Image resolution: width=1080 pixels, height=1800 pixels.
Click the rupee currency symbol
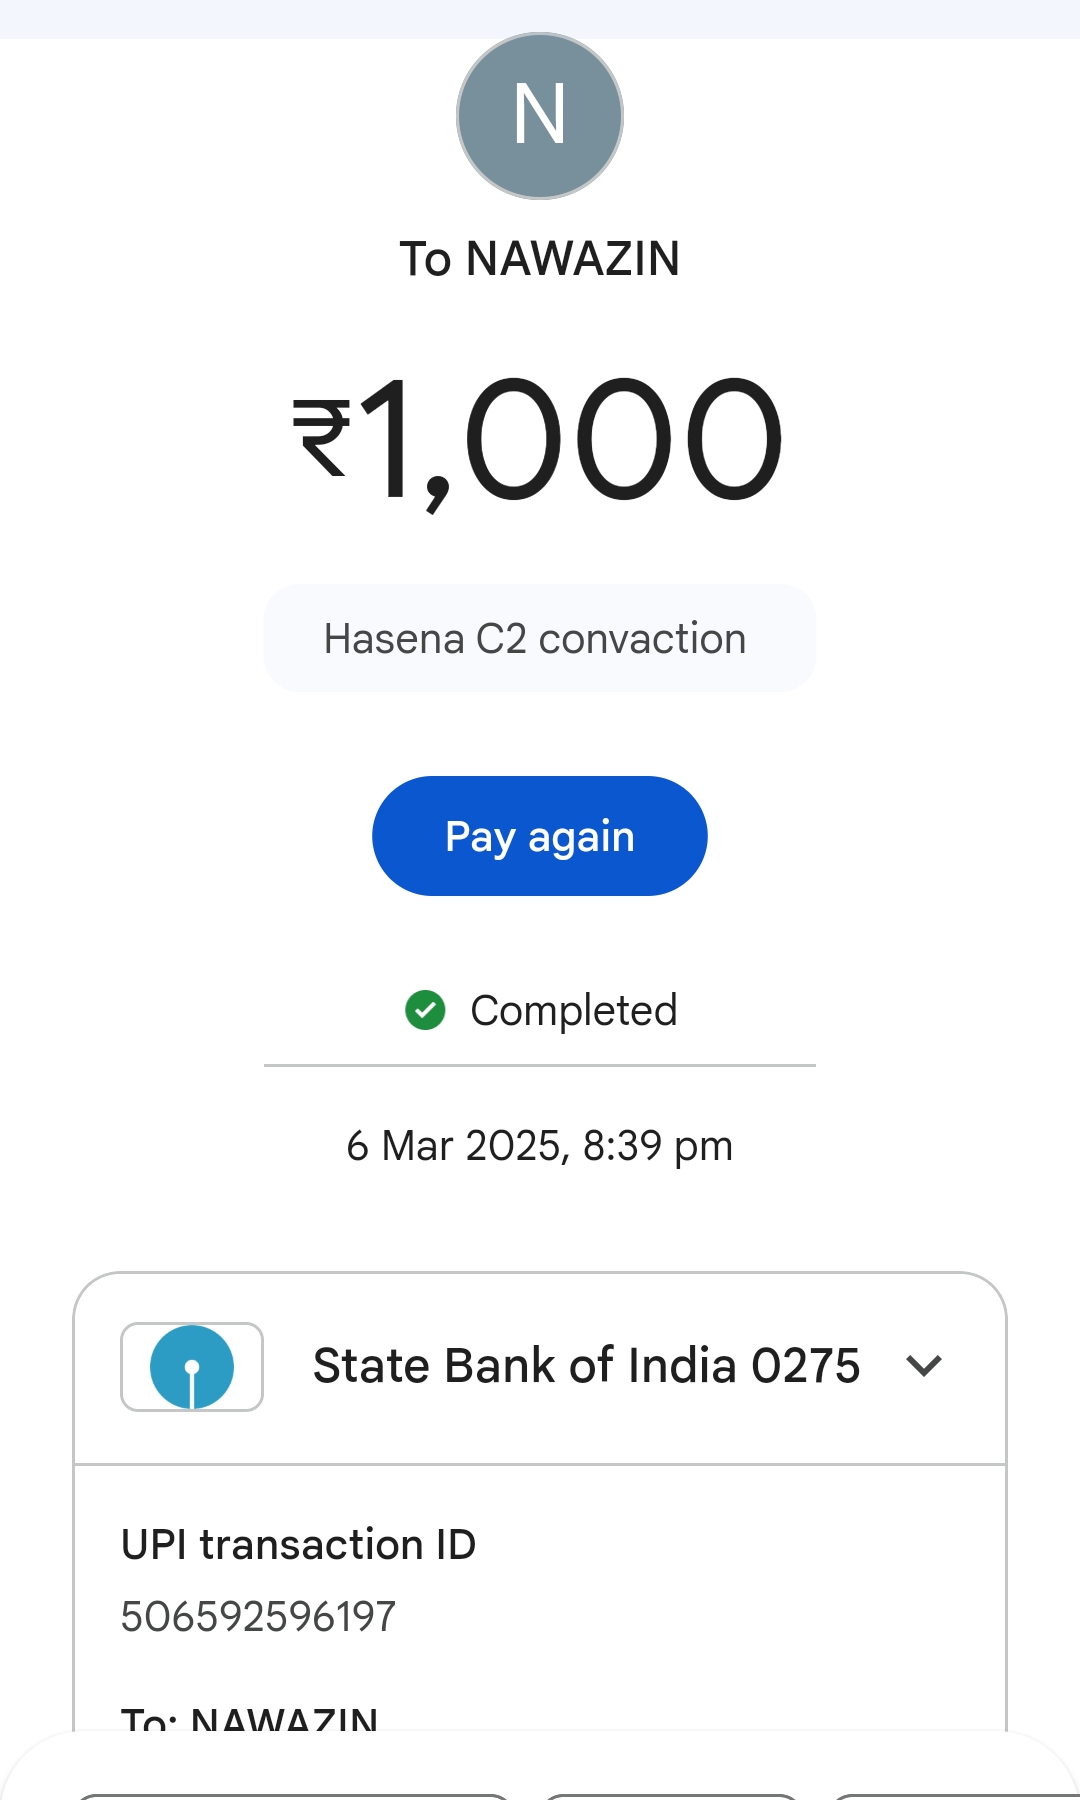tap(322, 438)
